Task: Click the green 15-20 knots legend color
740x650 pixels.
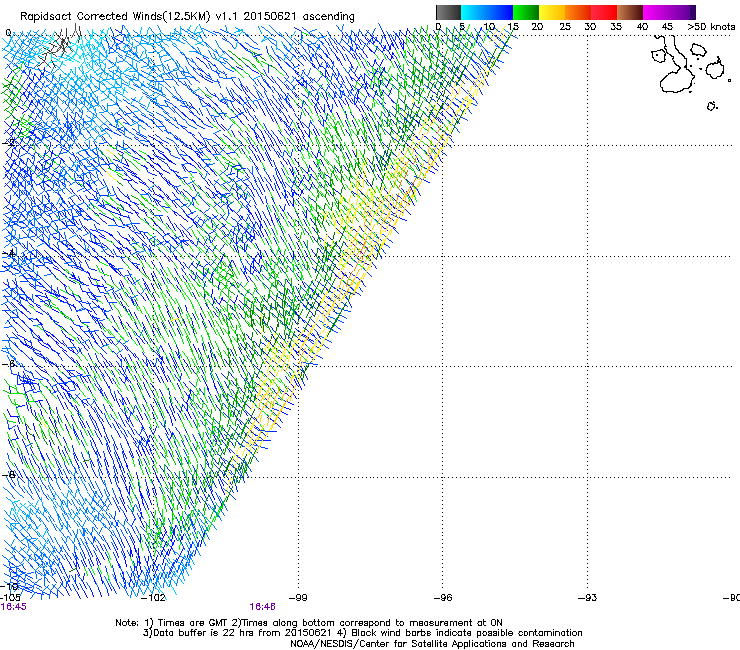Action: [526, 12]
